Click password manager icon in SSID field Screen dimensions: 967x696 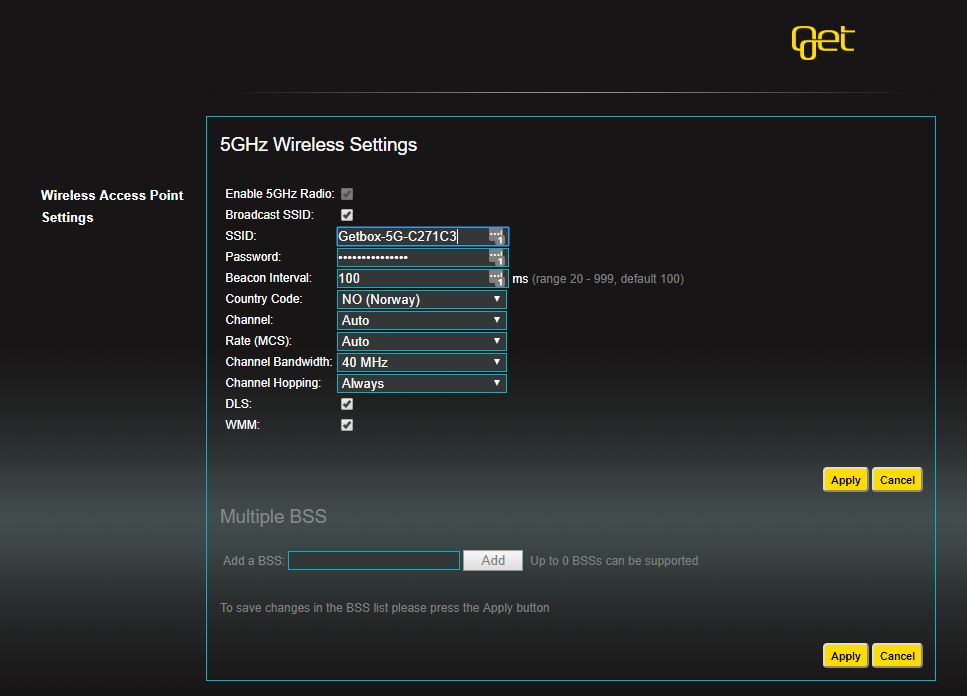(x=497, y=236)
